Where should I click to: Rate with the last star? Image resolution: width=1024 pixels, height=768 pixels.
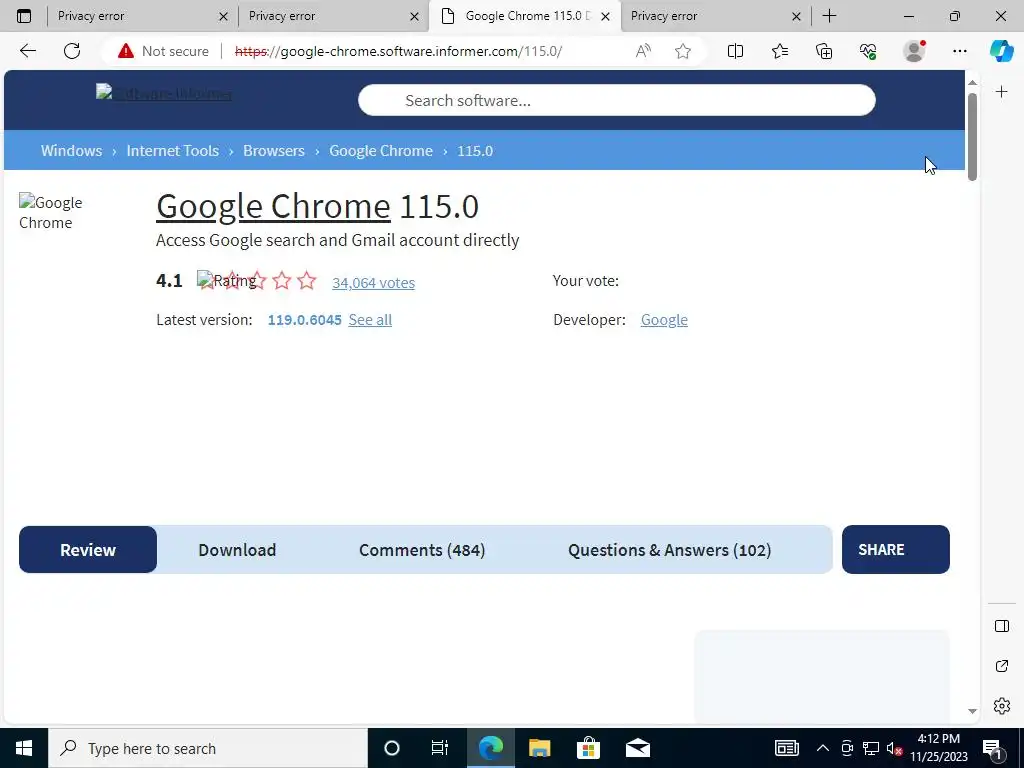306,281
